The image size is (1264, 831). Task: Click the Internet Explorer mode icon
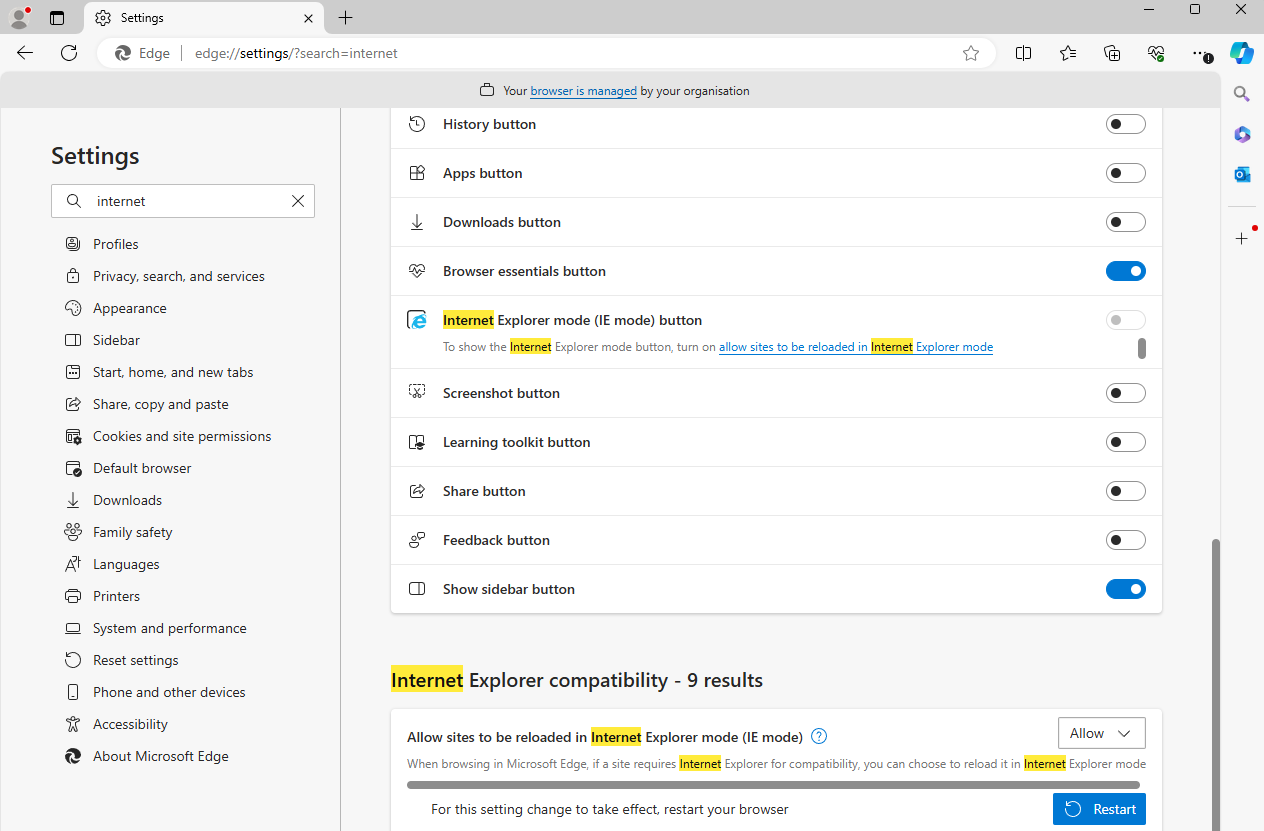tap(418, 320)
